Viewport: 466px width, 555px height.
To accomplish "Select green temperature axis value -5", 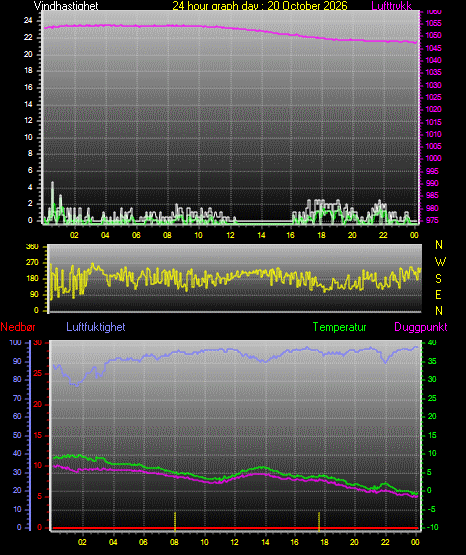I will coord(431,509).
